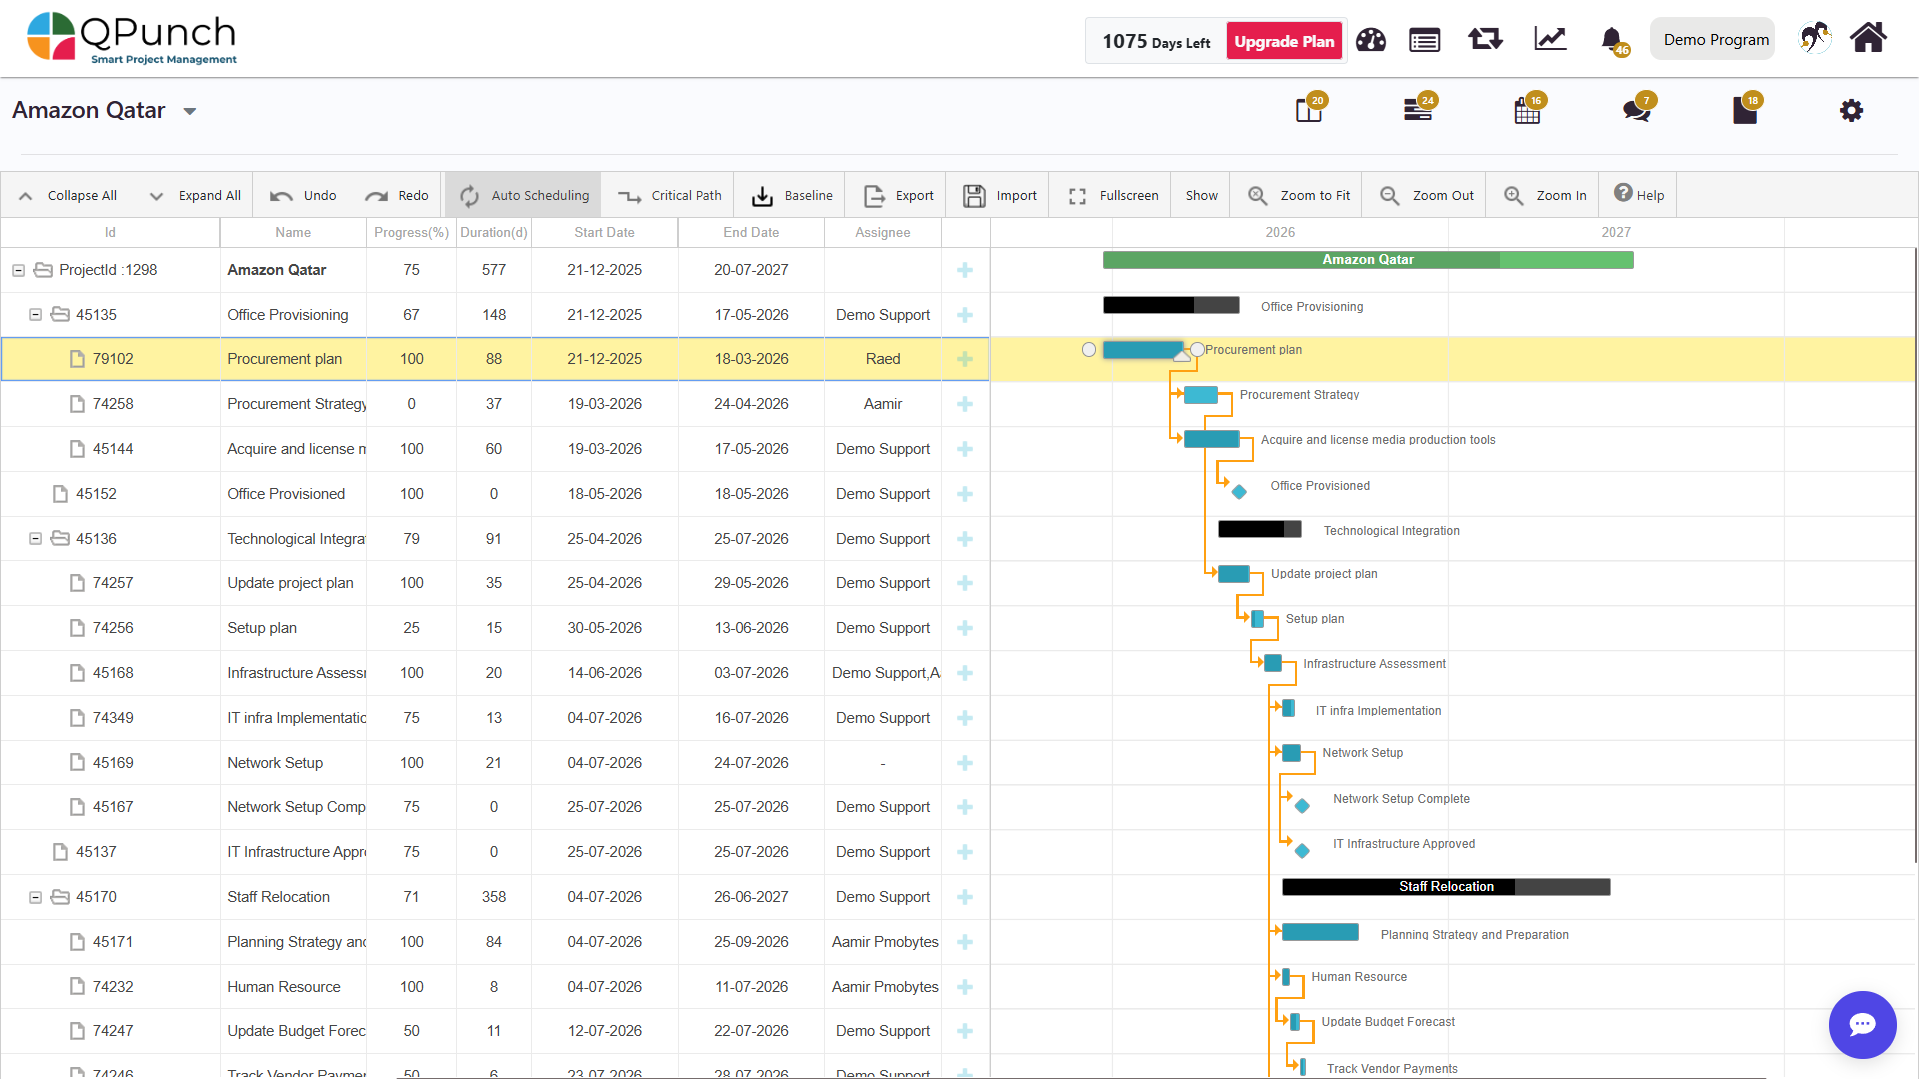Click the Export toolbar option
The height and width of the screenshot is (1079, 1919).
tap(898, 196)
